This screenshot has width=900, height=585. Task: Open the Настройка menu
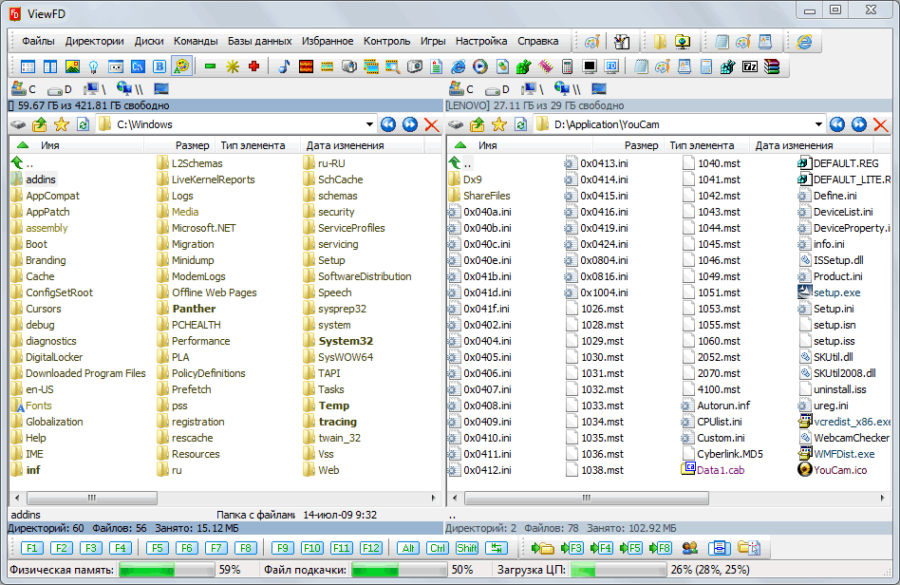481,42
